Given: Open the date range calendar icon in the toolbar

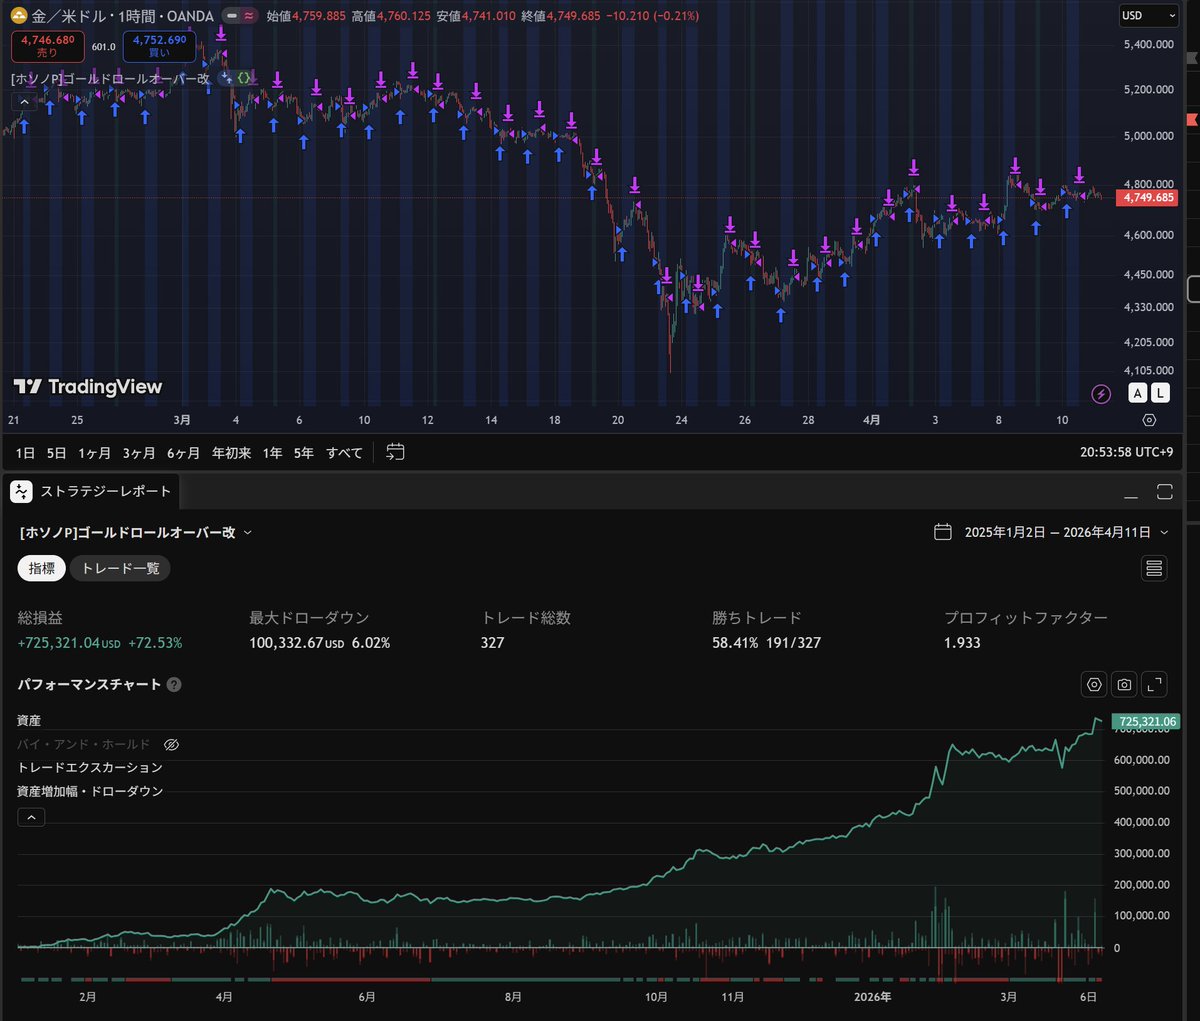Looking at the screenshot, I should [x=395, y=452].
